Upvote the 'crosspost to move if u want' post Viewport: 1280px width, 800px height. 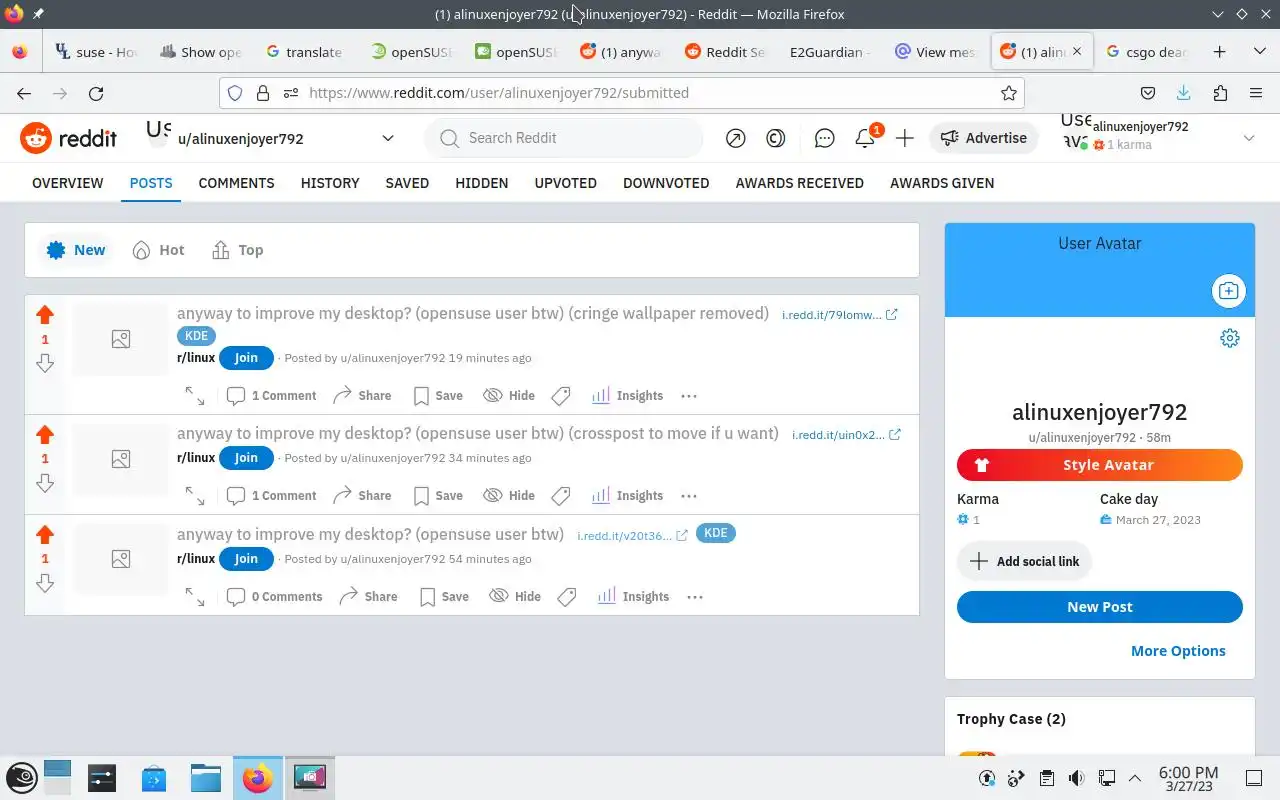(x=45, y=435)
